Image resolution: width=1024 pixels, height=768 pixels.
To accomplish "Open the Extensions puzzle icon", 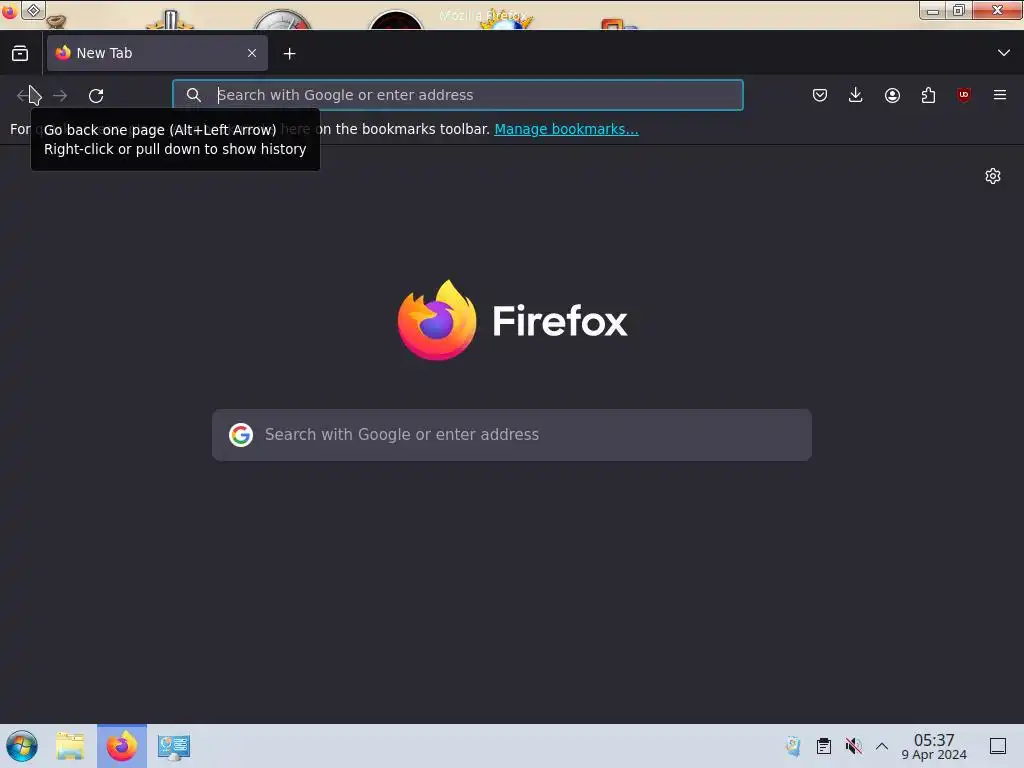I will [x=928, y=95].
